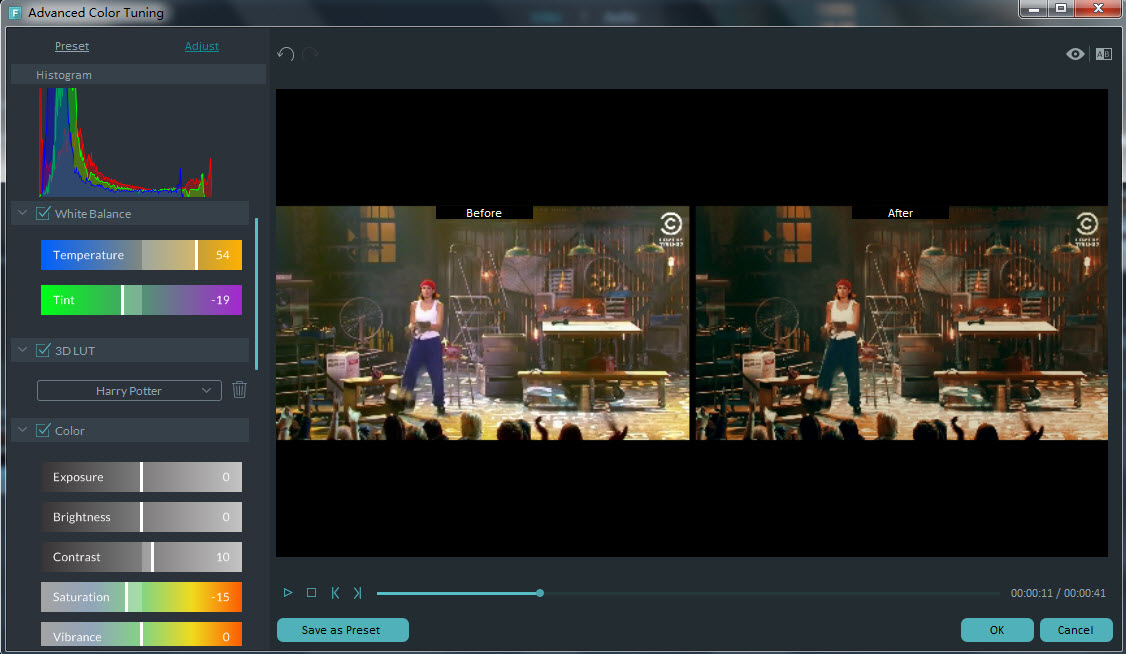Go to the previous frame
1126x654 pixels.
335,593
